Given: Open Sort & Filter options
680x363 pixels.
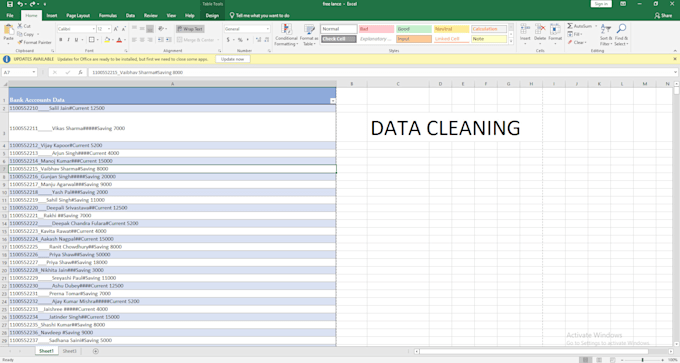Looking at the screenshot, I should point(605,35).
